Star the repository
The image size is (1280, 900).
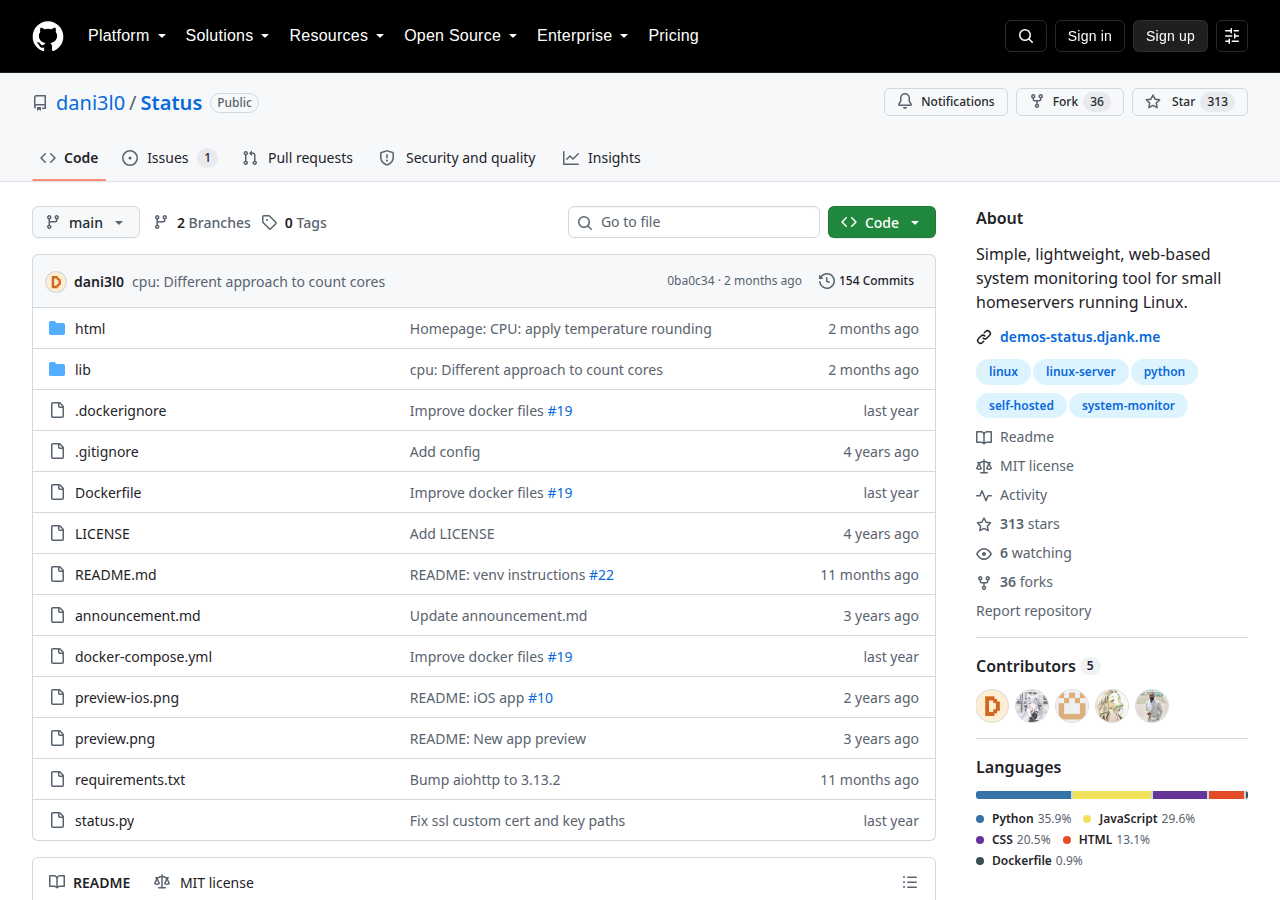(1190, 102)
